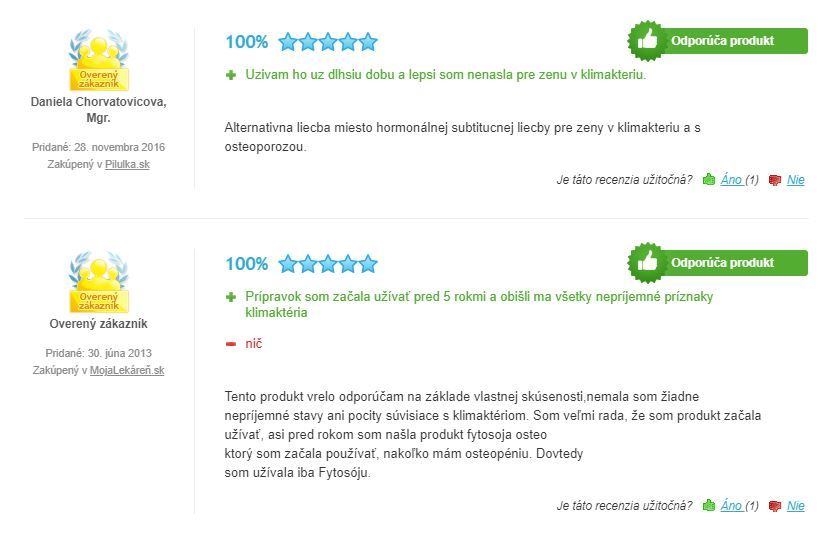The height and width of the screenshot is (538, 827).
Task: Open the MojaLekáreň.sk shop link
Action: [127, 370]
